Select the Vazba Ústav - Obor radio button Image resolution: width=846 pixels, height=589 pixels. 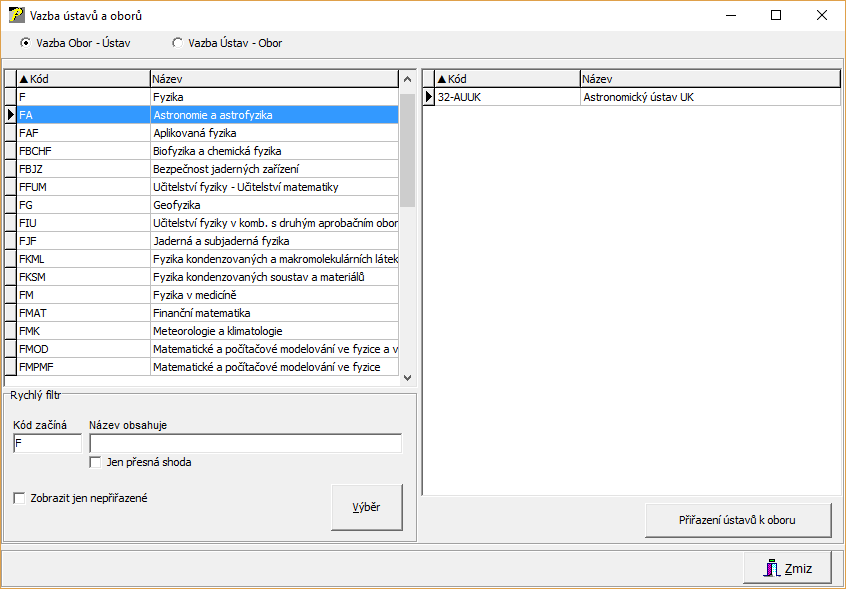tap(178, 43)
